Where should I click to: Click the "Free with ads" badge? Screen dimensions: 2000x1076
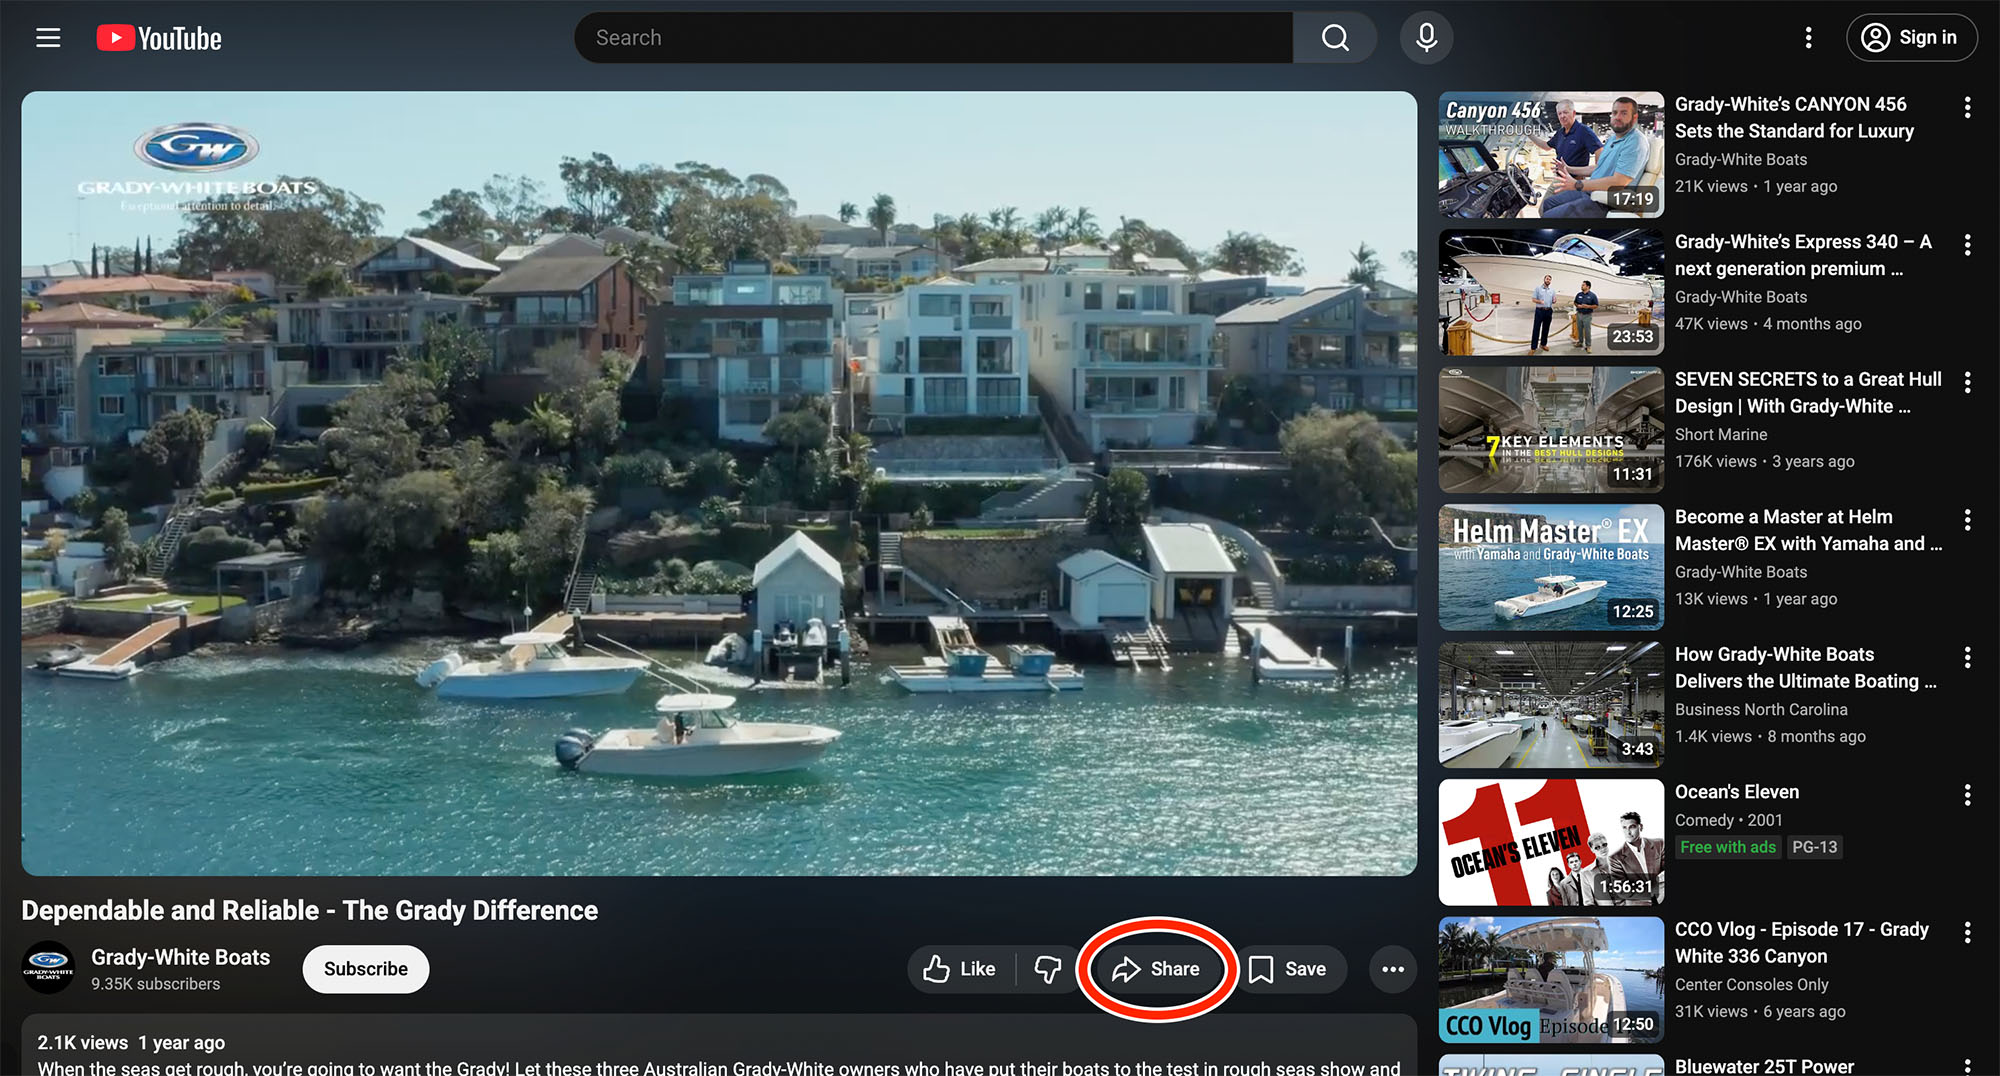coord(1727,847)
